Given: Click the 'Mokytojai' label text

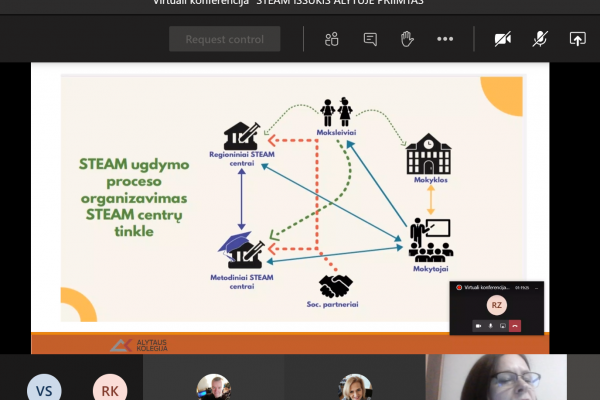Looking at the screenshot, I should [x=430, y=269].
